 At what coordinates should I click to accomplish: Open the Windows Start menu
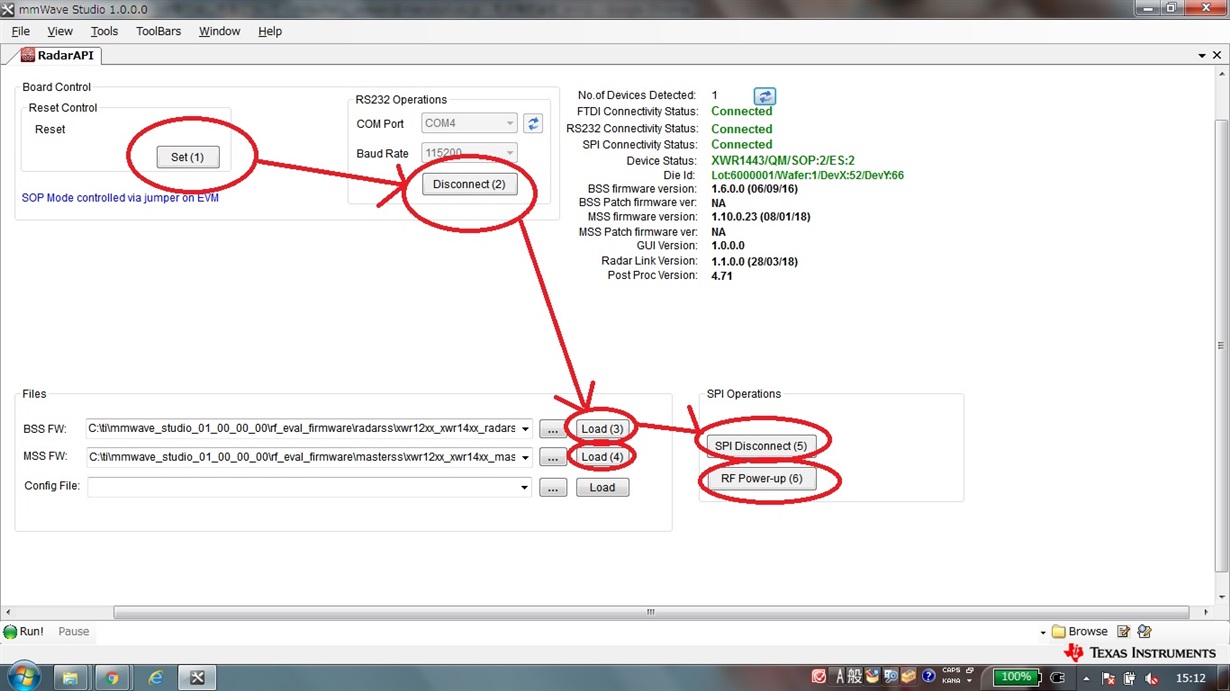pos(22,677)
